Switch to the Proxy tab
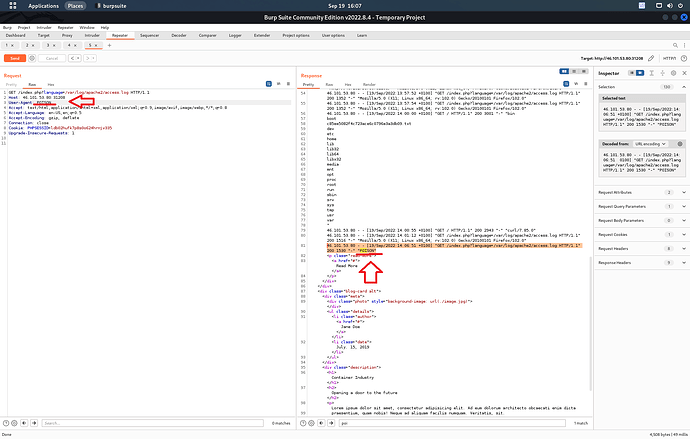 (x=67, y=35)
